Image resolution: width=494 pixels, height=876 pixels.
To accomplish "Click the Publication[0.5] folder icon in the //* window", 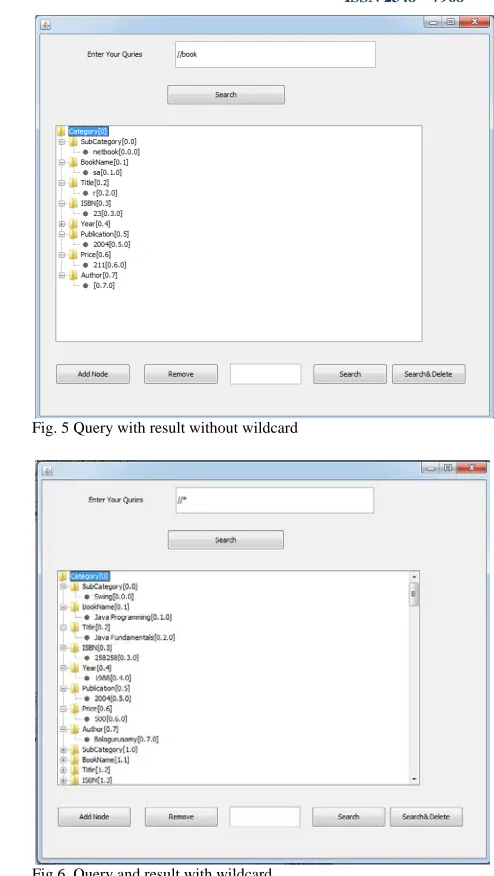I will pyautogui.click(x=75, y=688).
